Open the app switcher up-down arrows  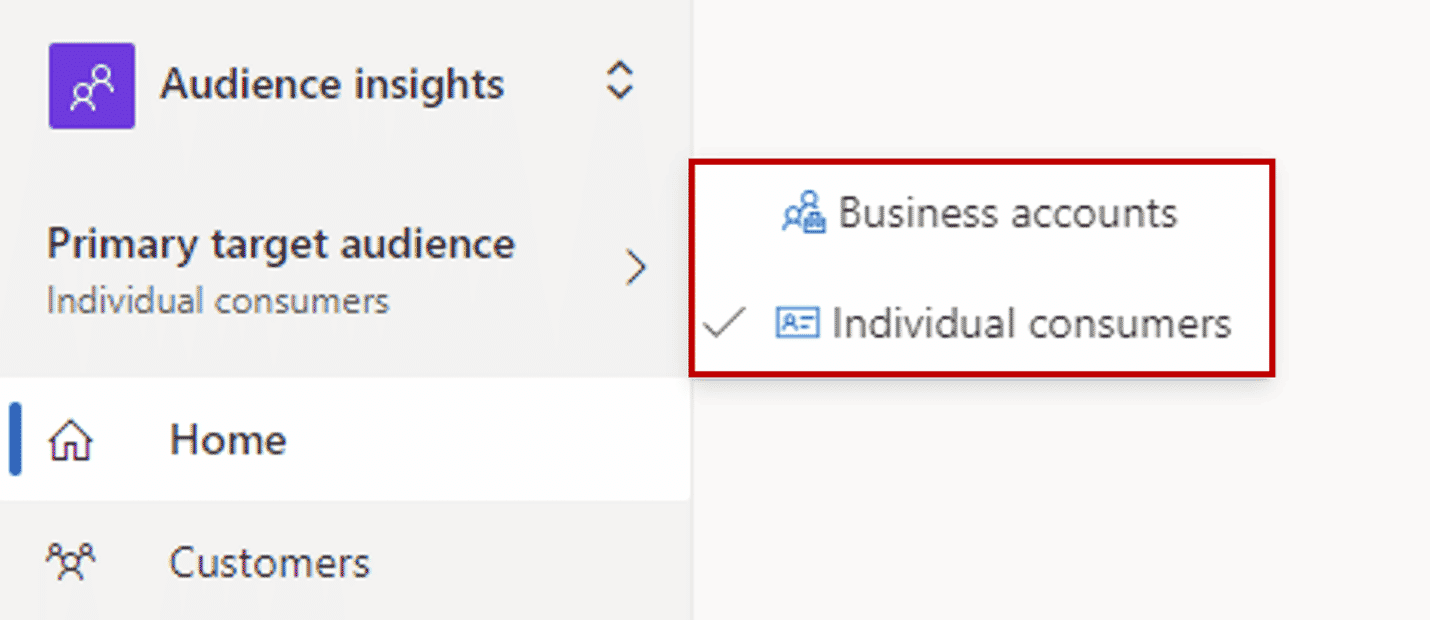[x=620, y=81]
